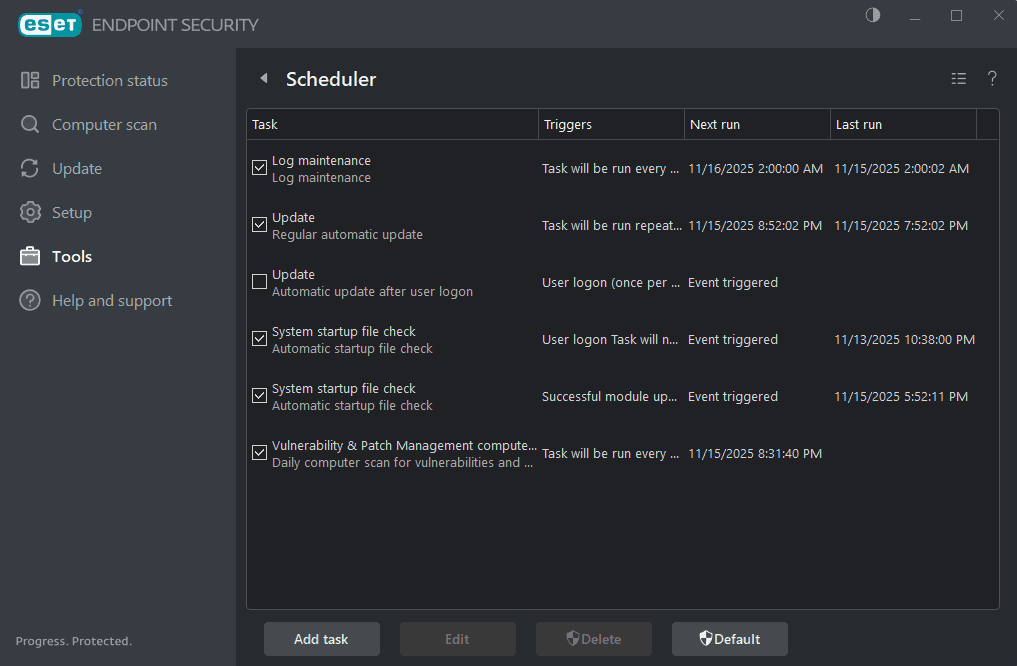Toggle checkbox for User logon startup file check
Image resolution: width=1017 pixels, height=666 pixels.
[259, 339]
